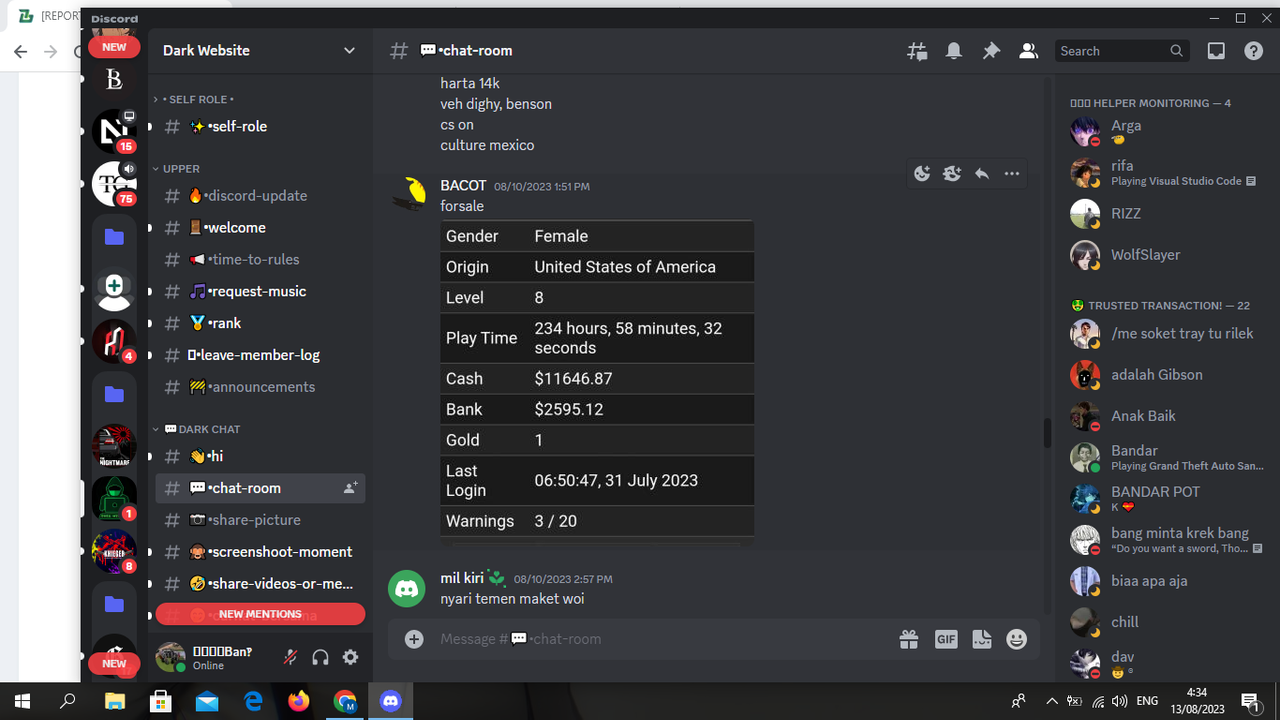Open the Dark Website server menu

(260, 51)
